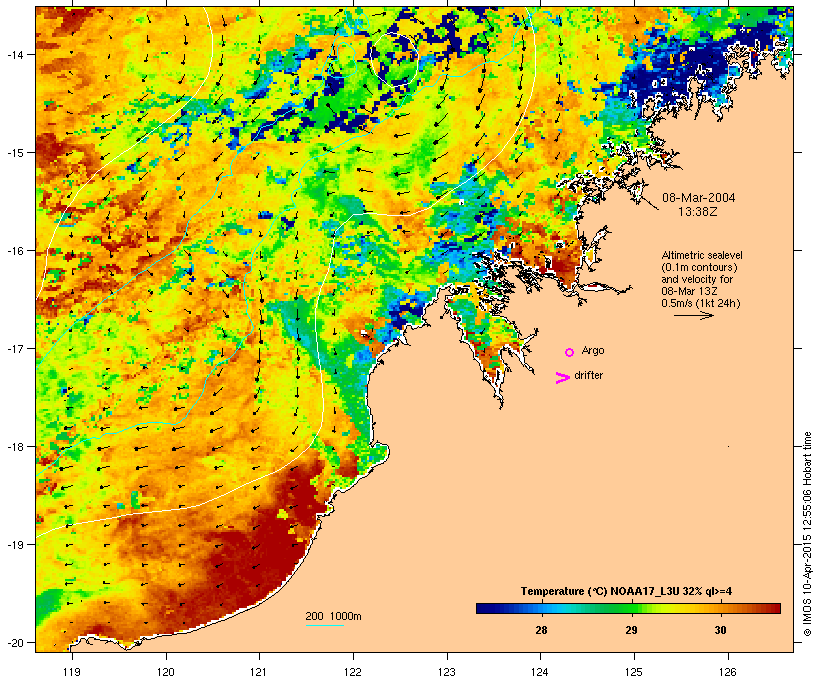Click the colorbar tick label 30
This screenshot has width=820, height=680.
tap(721, 630)
